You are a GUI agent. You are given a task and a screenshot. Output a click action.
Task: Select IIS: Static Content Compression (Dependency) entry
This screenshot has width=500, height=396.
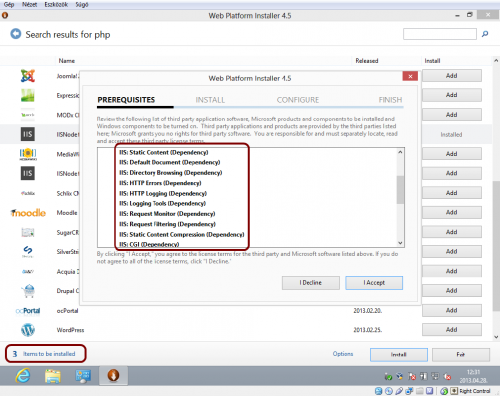coord(182,234)
